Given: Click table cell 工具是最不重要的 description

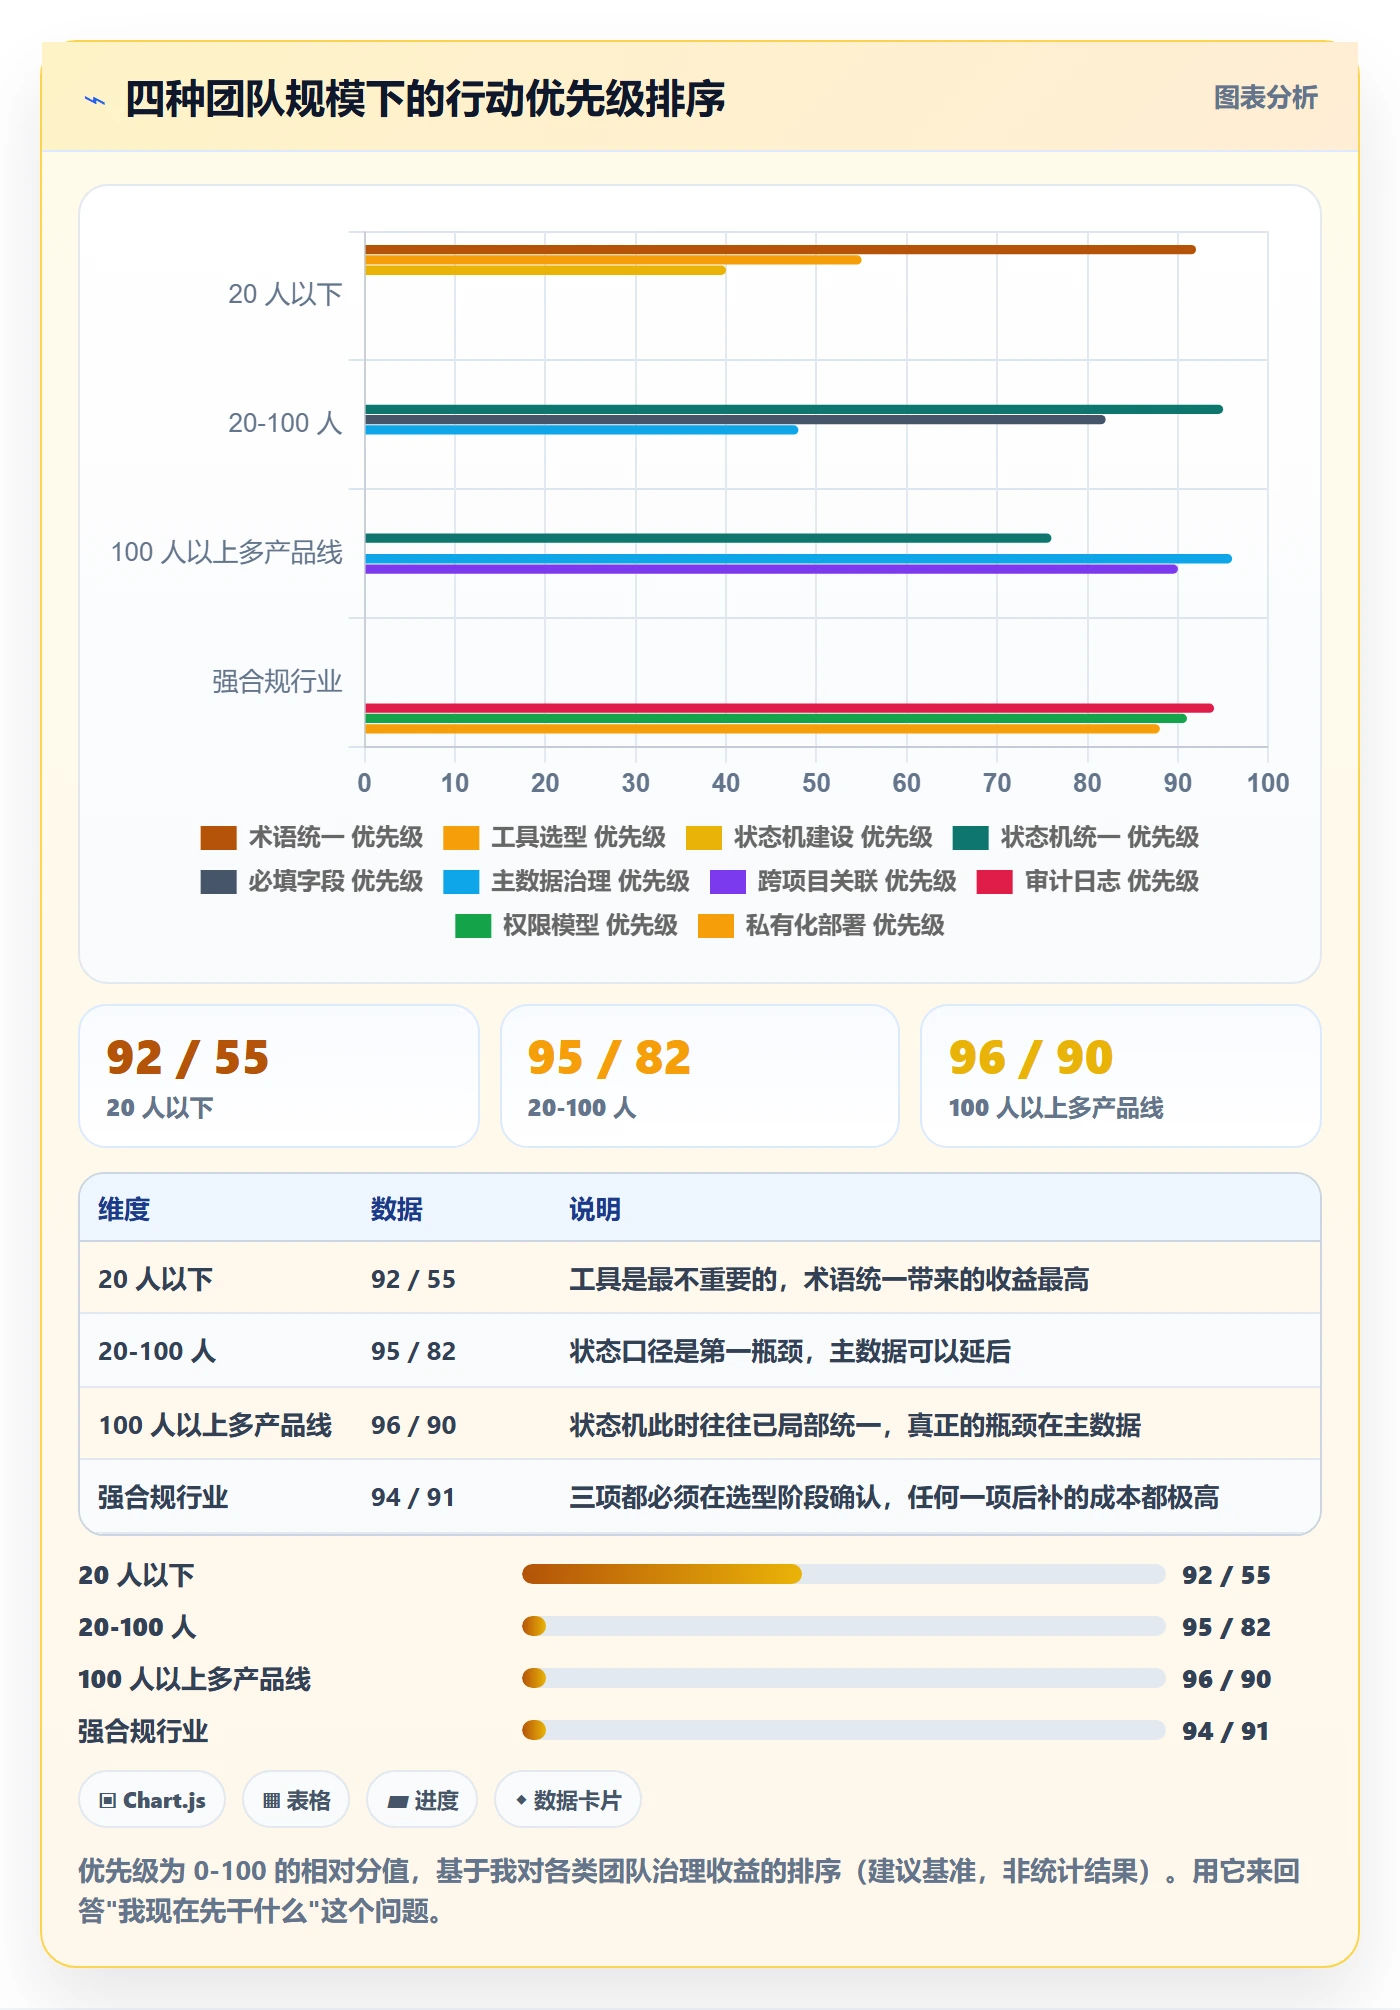Looking at the screenshot, I should click(829, 1279).
